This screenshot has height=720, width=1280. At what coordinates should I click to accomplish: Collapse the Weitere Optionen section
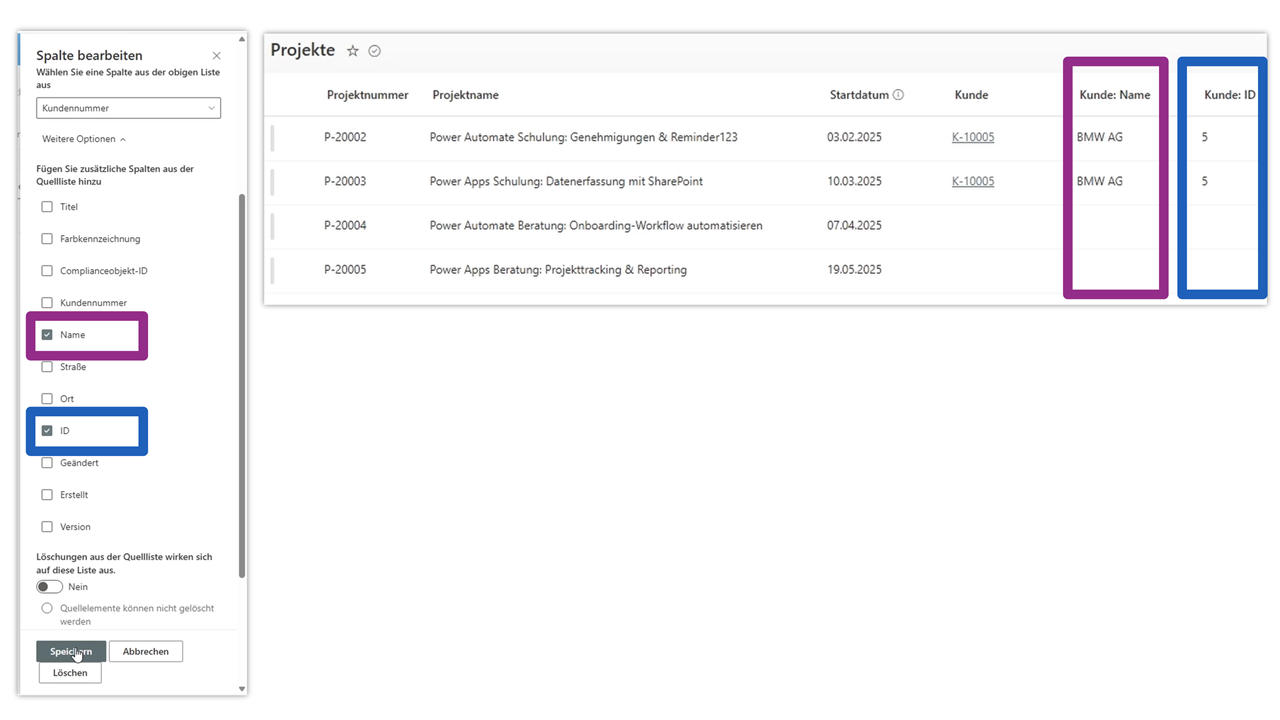(84, 139)
